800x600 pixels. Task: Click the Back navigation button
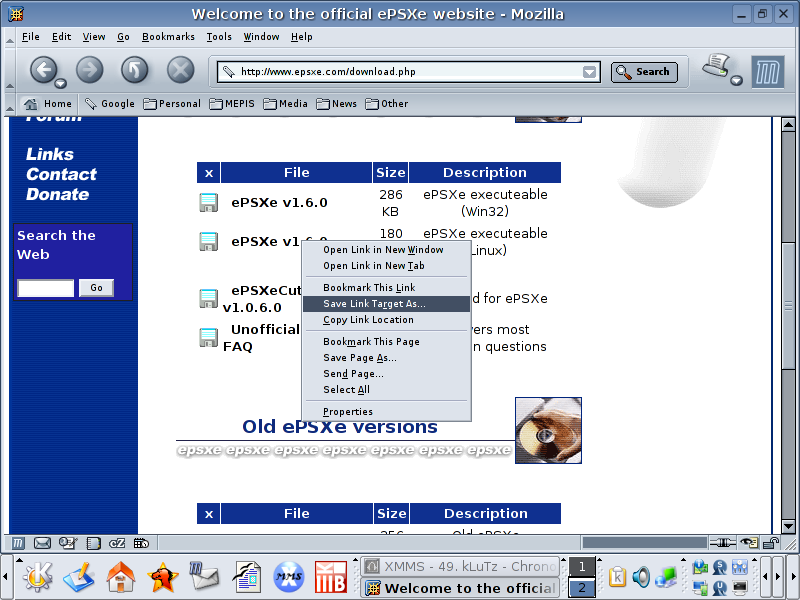[42, 69]
